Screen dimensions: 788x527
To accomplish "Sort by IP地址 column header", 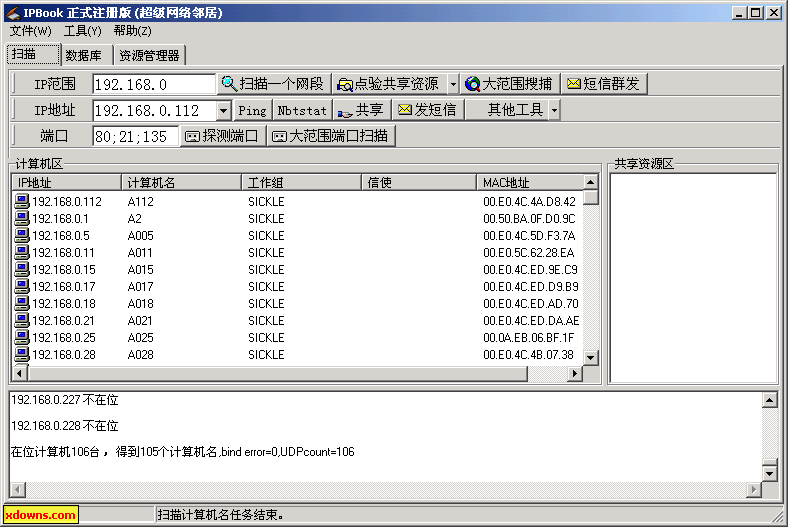I will pyautogui.click(x=66, y=182).
